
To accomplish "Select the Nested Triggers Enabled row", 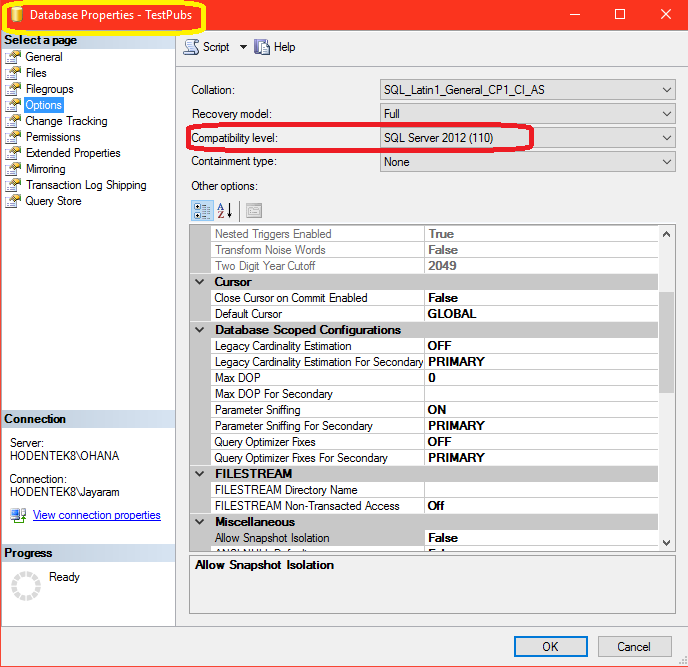I will (x=434, y=234).
